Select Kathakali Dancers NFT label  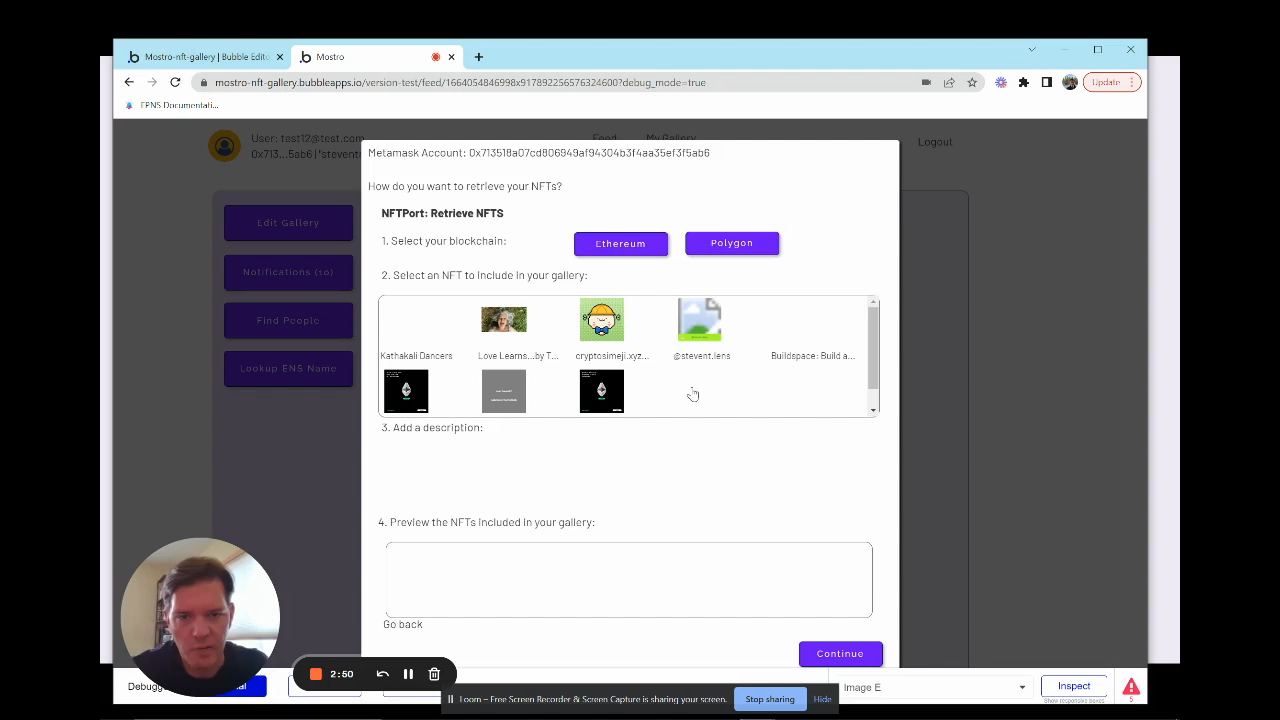416,356
